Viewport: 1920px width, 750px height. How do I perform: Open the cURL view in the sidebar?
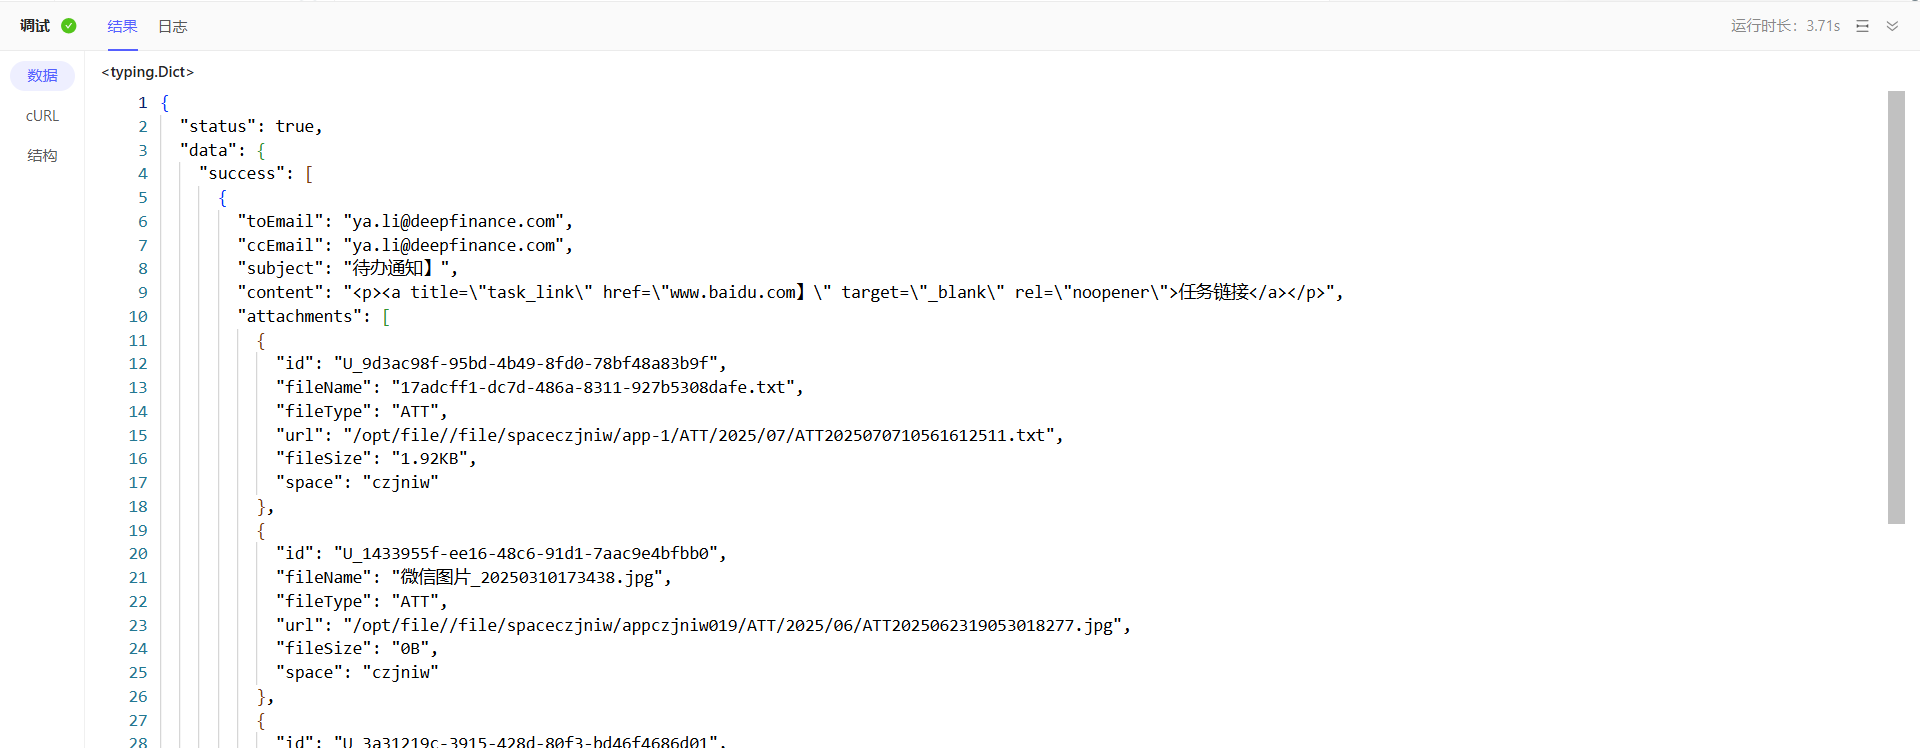[x=42, y=116]
